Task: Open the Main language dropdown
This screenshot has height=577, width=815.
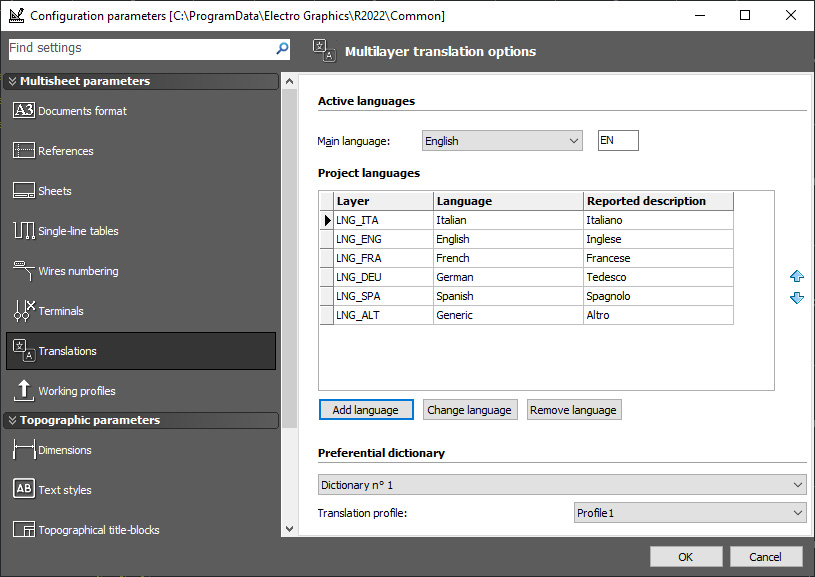Action: pos(502,141)
